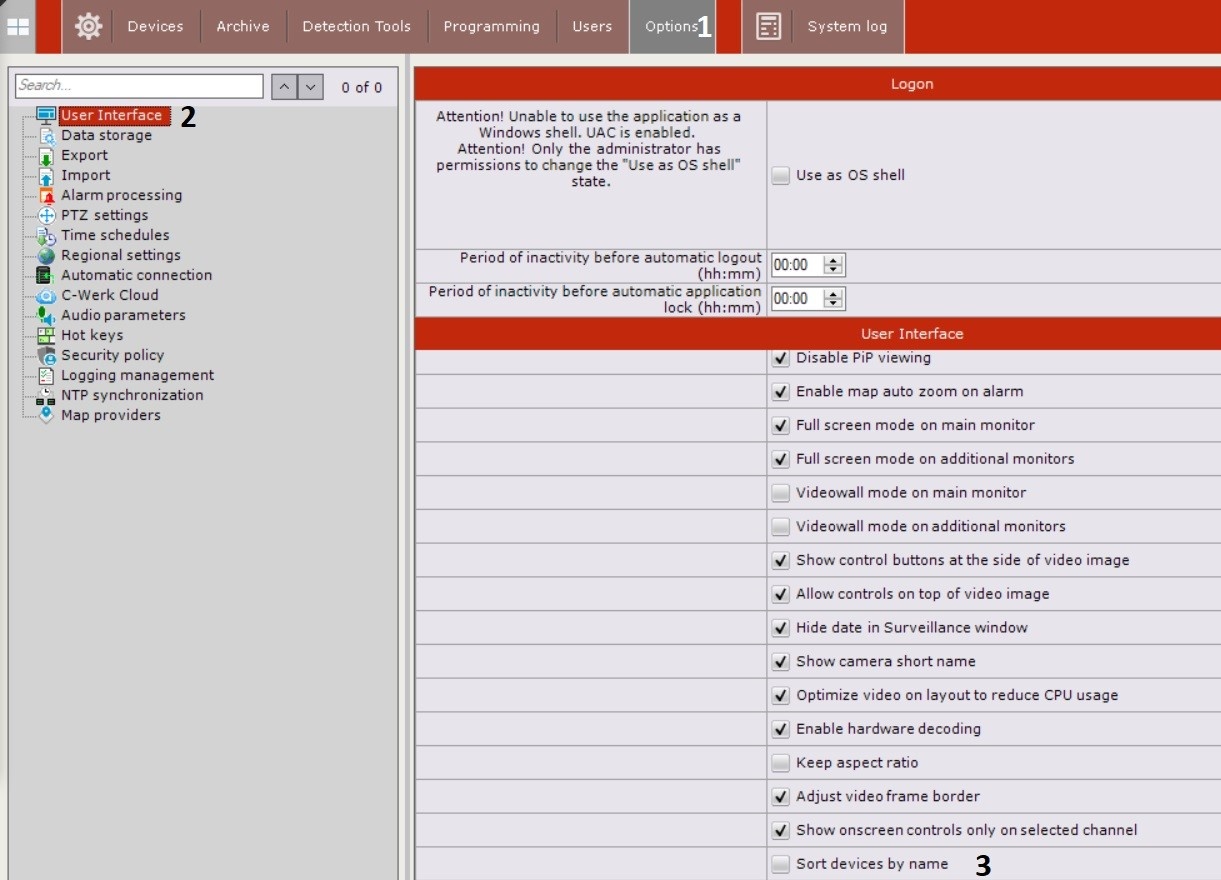1221x880 pixels.
Task: Click the layouts grid icon at top-left
Action: pyautogui.click(x=18, y=27)
